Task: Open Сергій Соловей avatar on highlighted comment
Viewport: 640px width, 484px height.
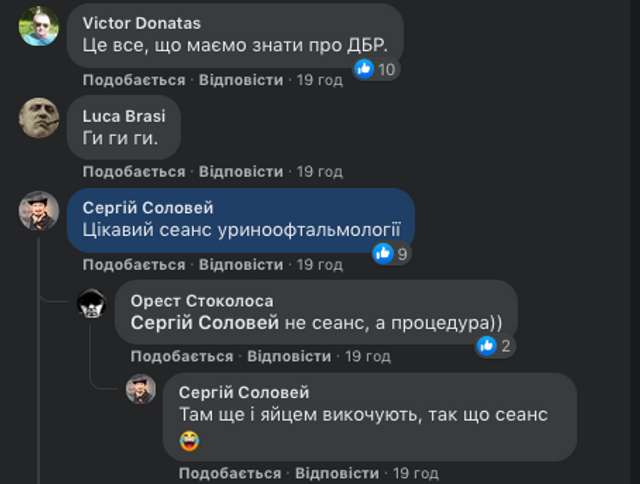Action: [39, 211]
